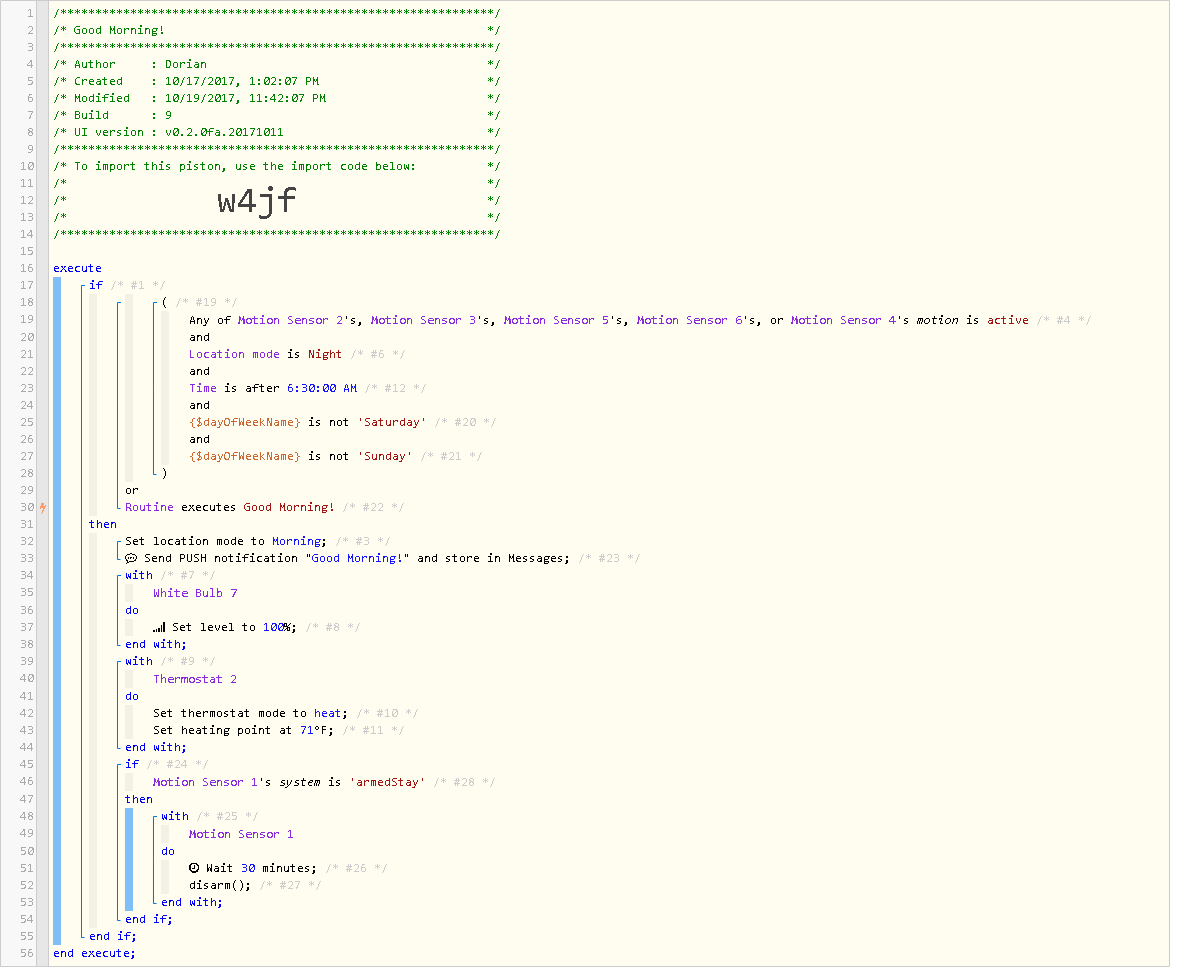Click 'Motion Sensor 4' device in the condition
Image resolution: width=1178 pixels, height=975 pixels.
pyautogui.click(x=844, y=321)
